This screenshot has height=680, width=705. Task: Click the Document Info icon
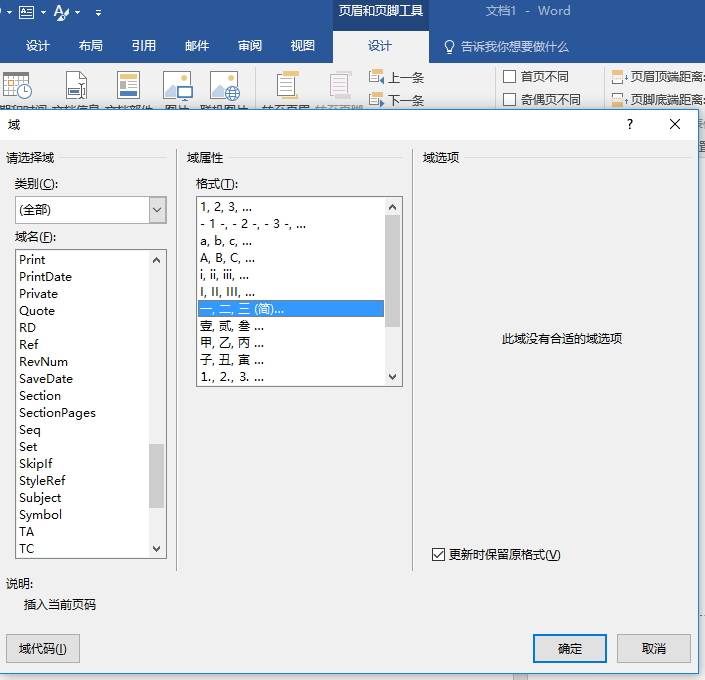76,85
